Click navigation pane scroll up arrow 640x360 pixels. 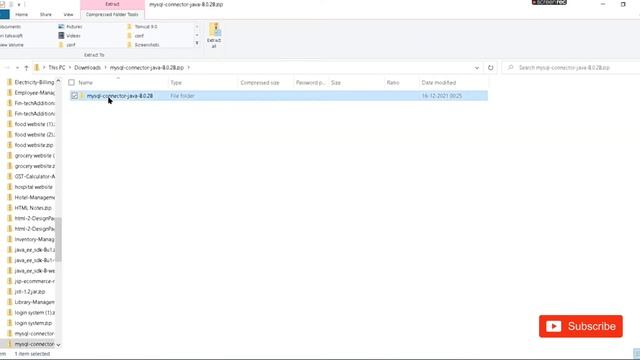point(58,82)
